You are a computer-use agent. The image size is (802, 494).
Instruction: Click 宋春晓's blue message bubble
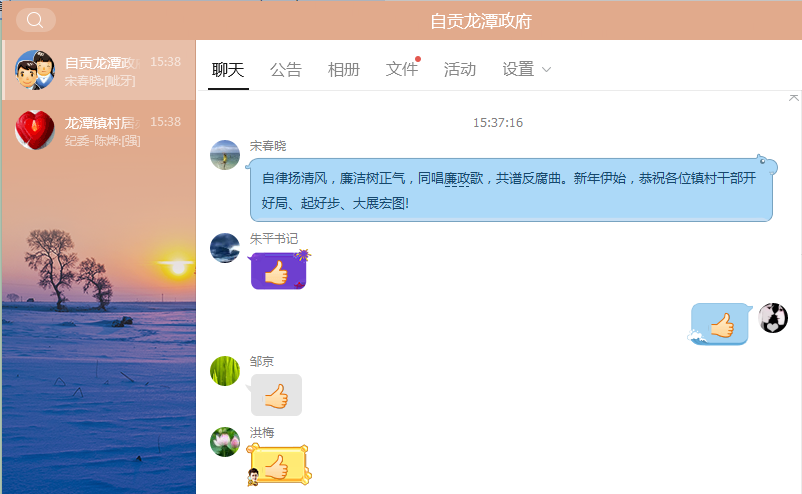pyautogui.click(x=510, y=190)
